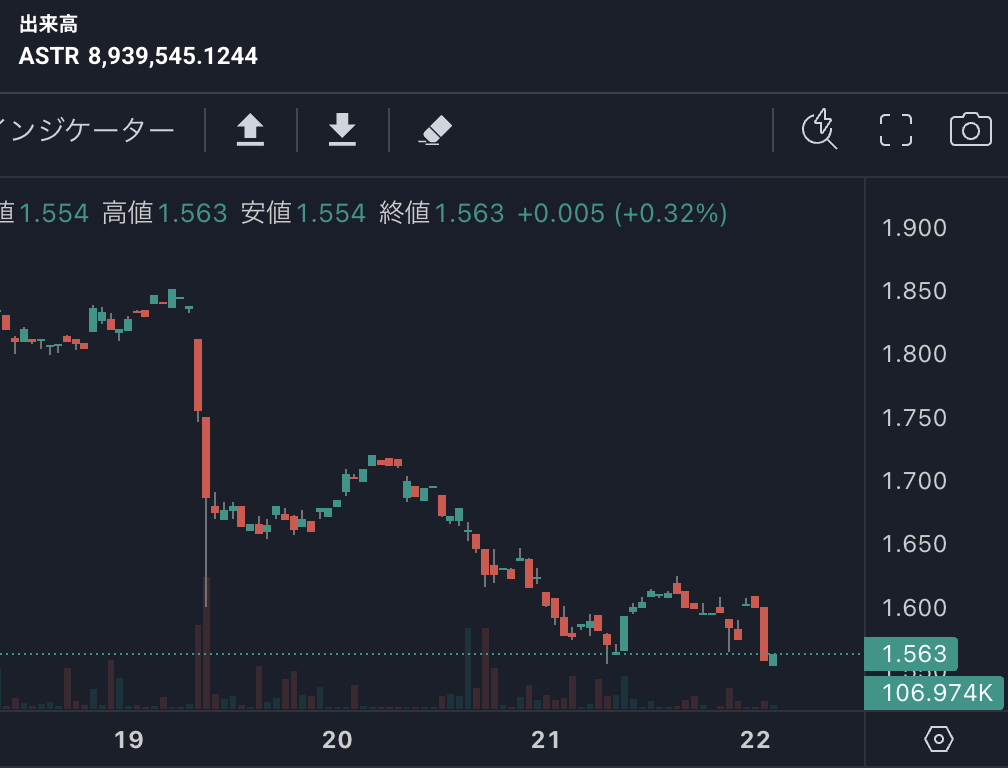
Task: Click date 21 on time axis
Action: 546,740
